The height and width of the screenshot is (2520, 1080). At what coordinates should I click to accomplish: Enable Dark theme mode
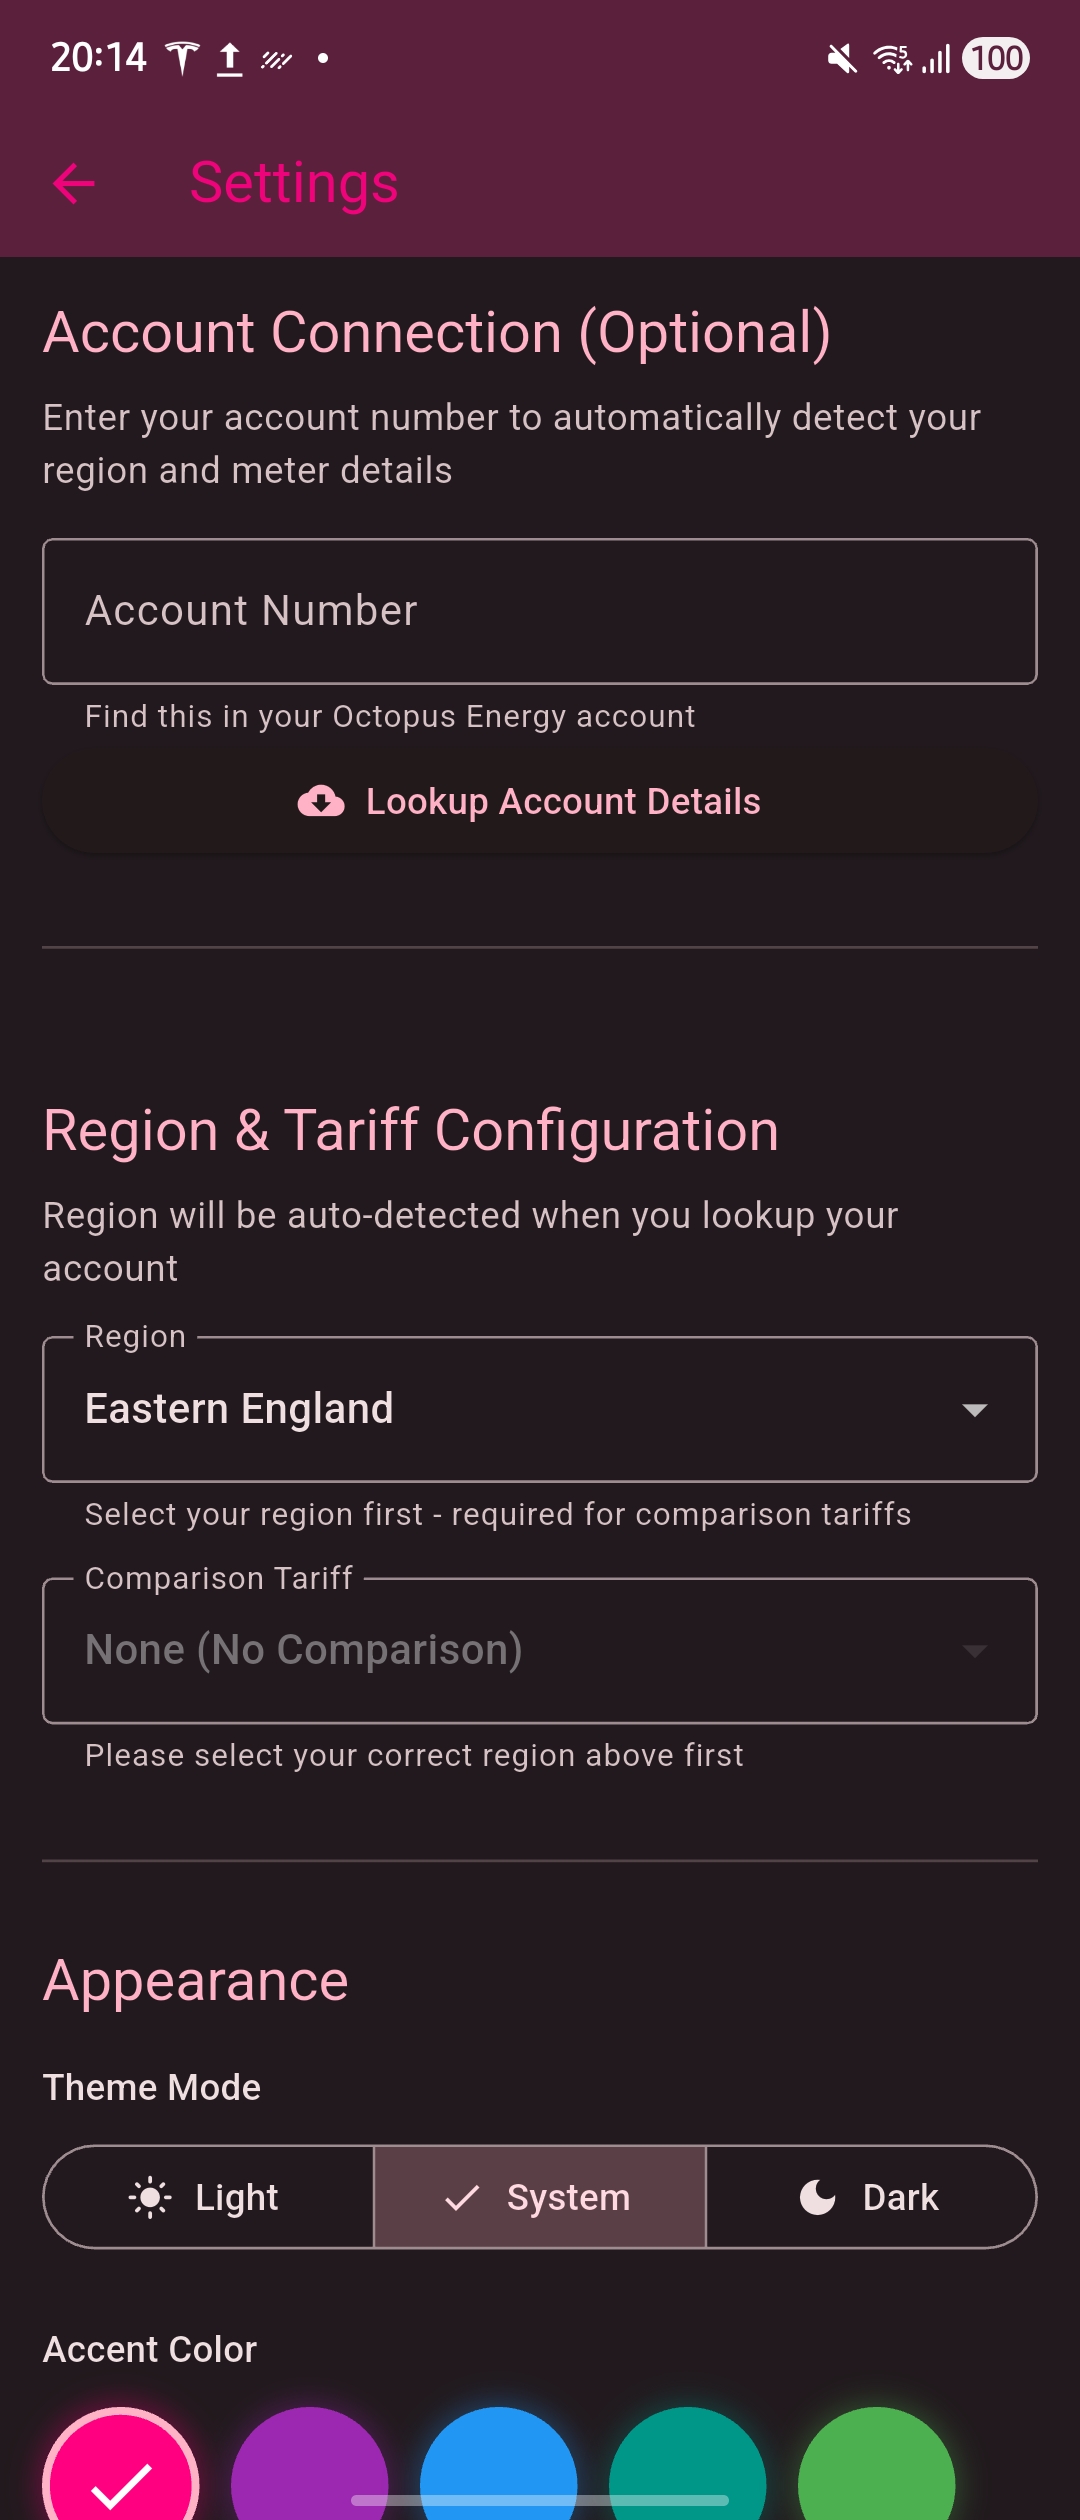coord(870,2196)
